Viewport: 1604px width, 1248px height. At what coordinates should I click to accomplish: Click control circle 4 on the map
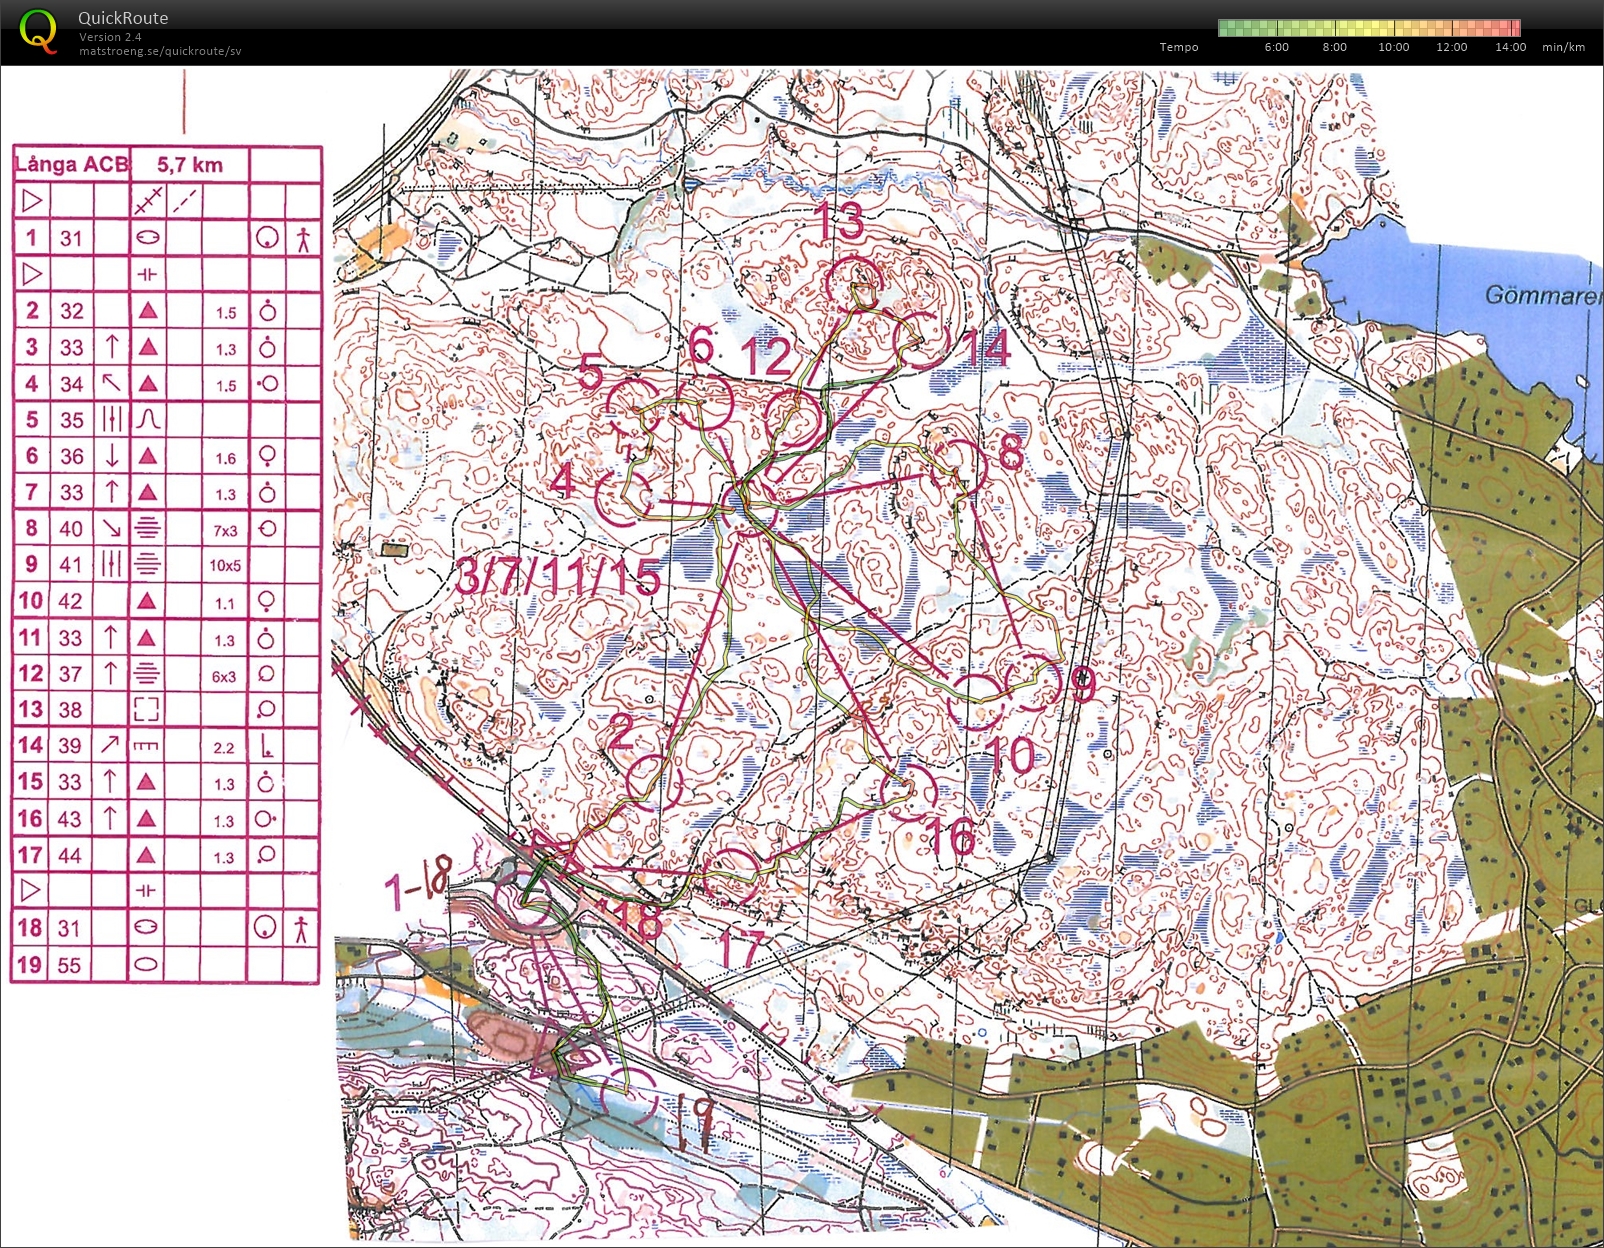tap(624, 498)
